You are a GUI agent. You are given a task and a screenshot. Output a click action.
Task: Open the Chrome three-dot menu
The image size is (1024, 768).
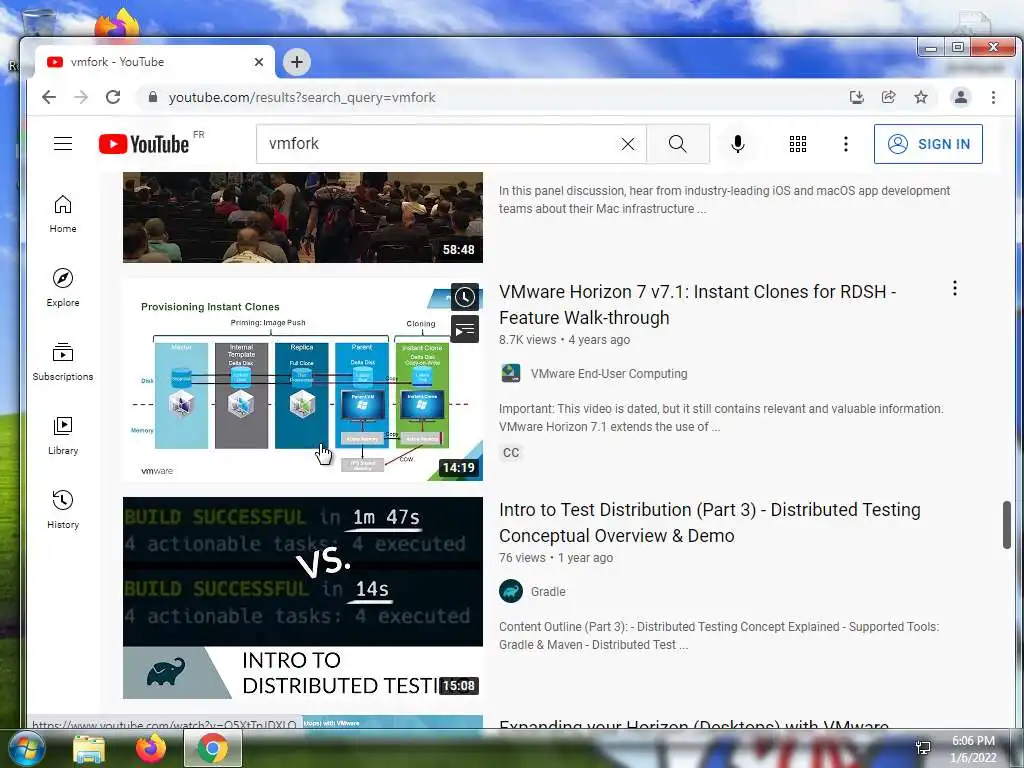(993, 97)
